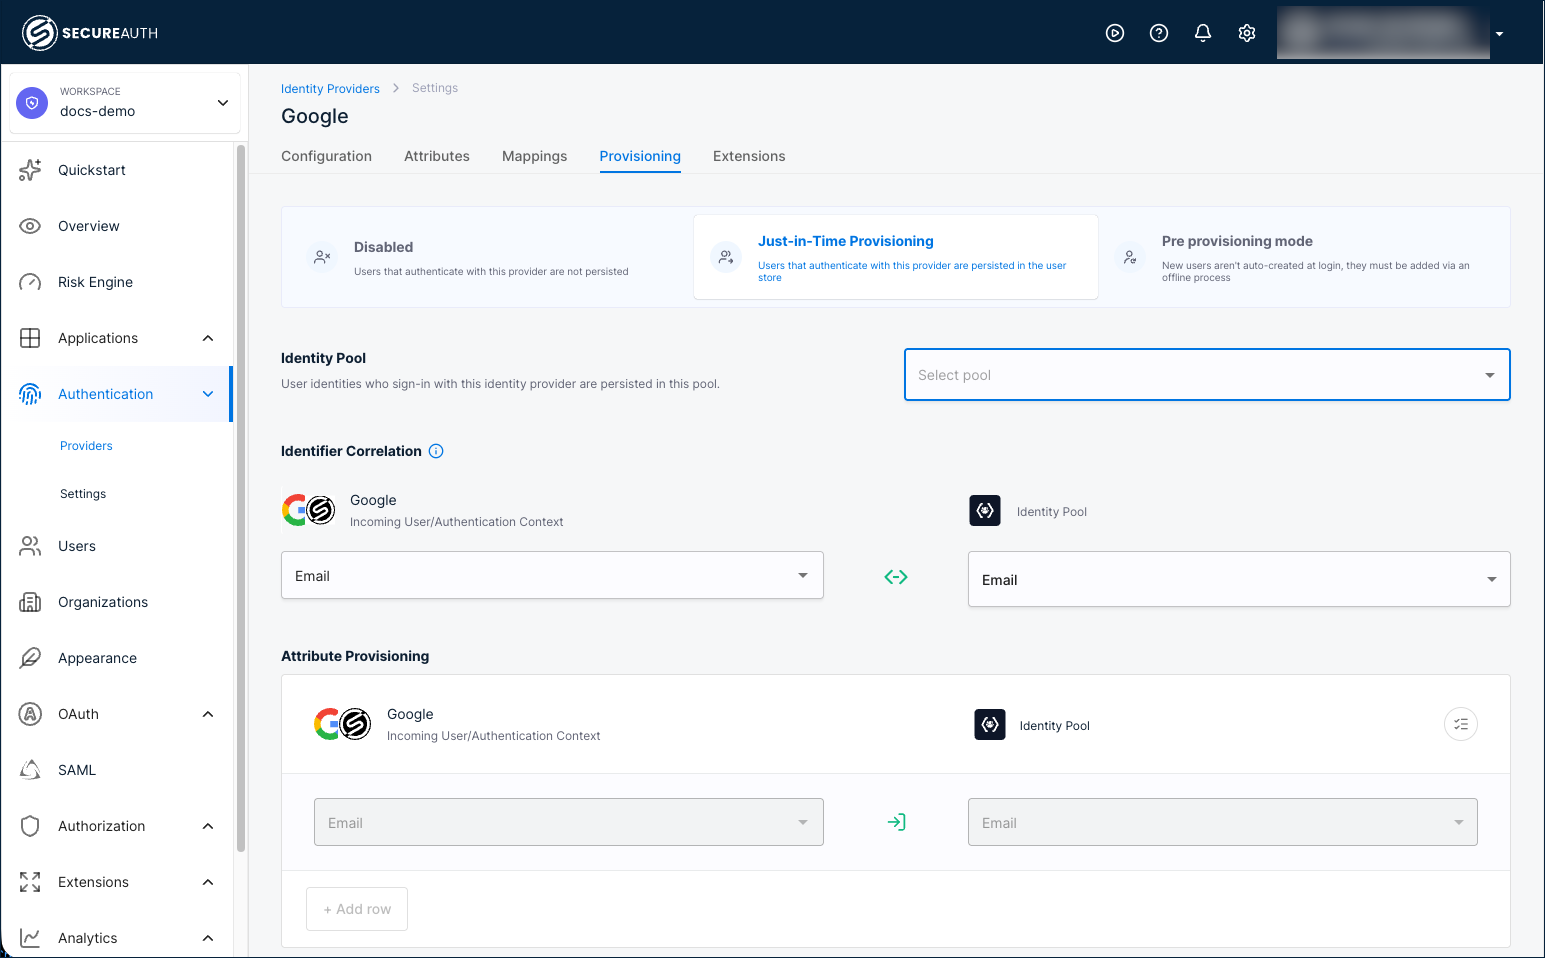Image resolution: width=1545 pixels, height=958 pixels.
Task: Click the Attribute Provisioning checklist icon button
Action: coord(1461,724)
